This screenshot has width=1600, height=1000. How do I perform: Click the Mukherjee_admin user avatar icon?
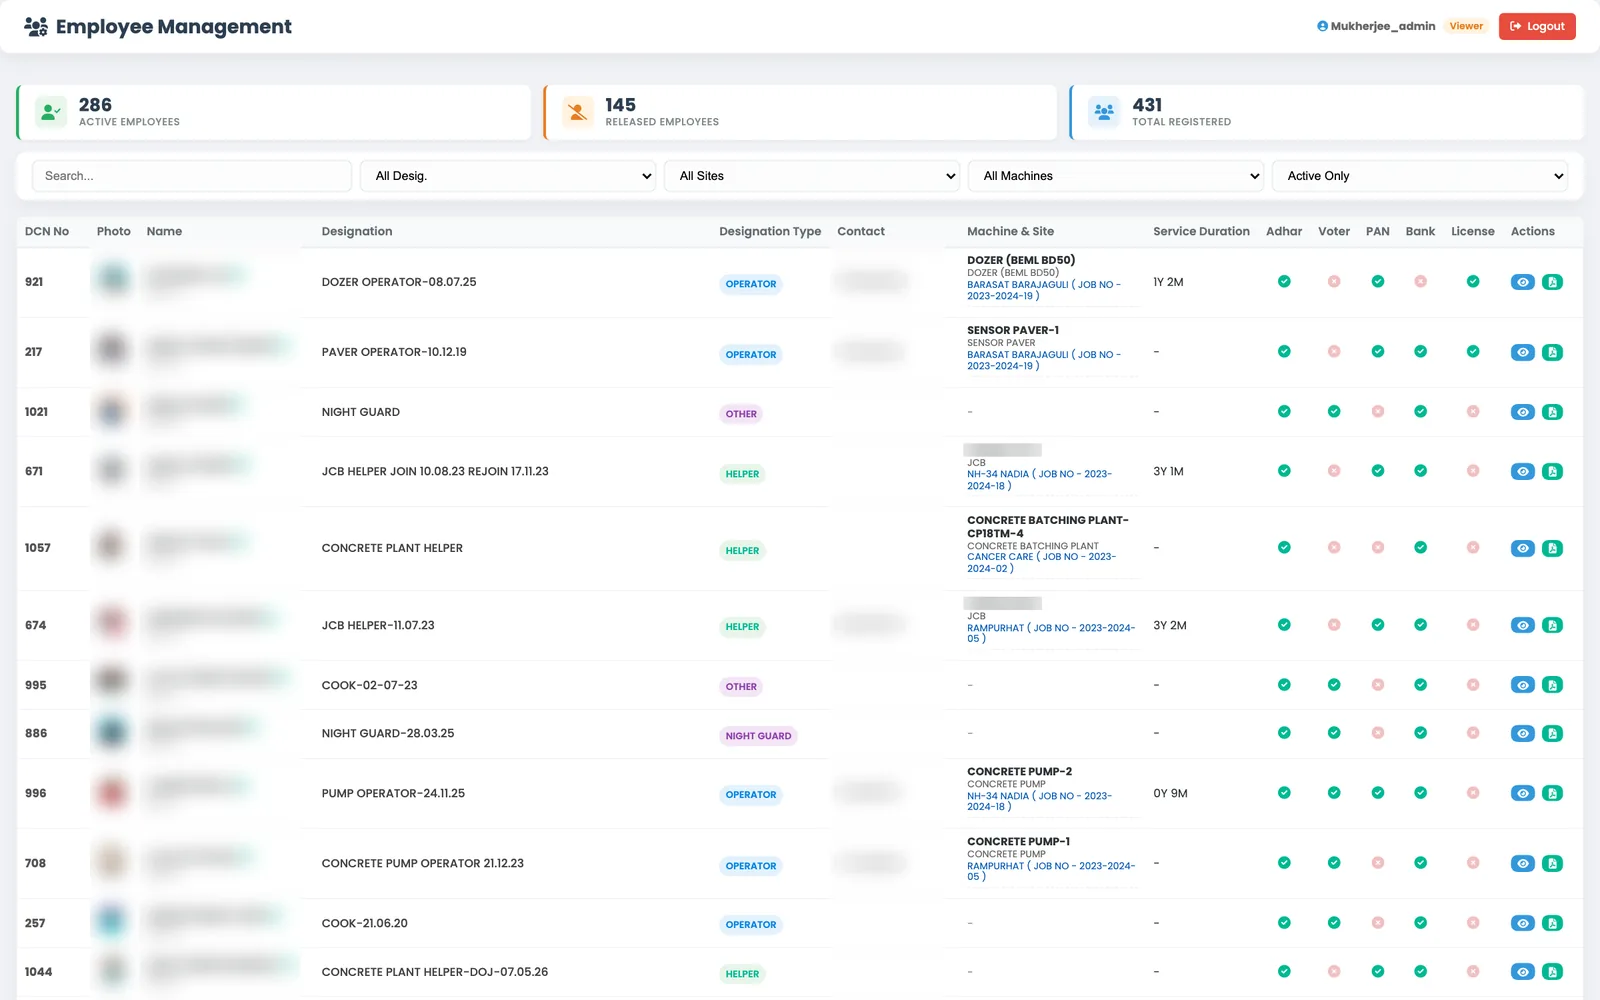(x=1322, y=26)
